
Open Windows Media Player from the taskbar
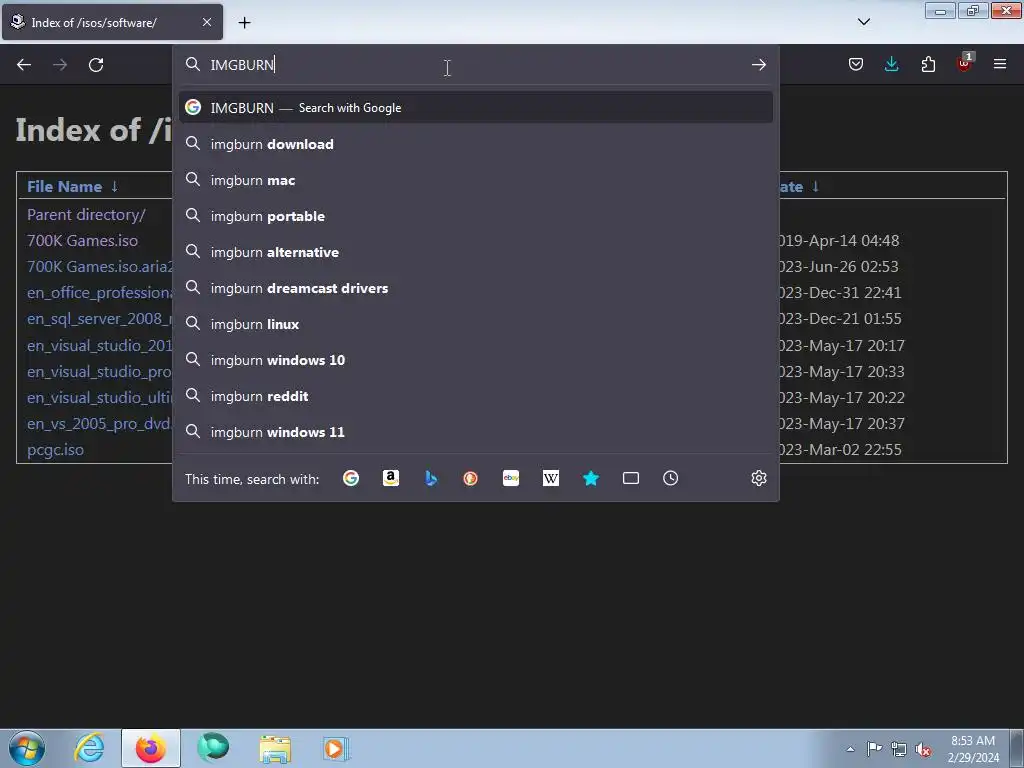pyautogui.click(x=336, y=748)
